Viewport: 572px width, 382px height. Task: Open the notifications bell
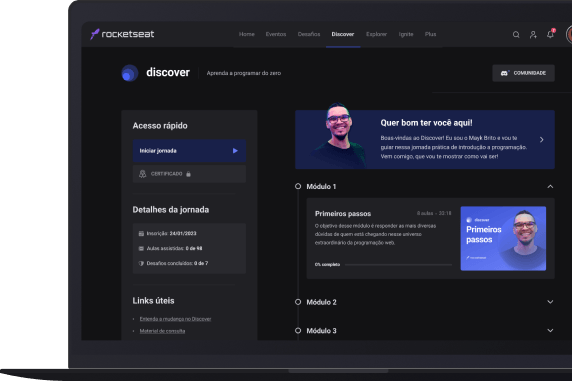point(550,34)
